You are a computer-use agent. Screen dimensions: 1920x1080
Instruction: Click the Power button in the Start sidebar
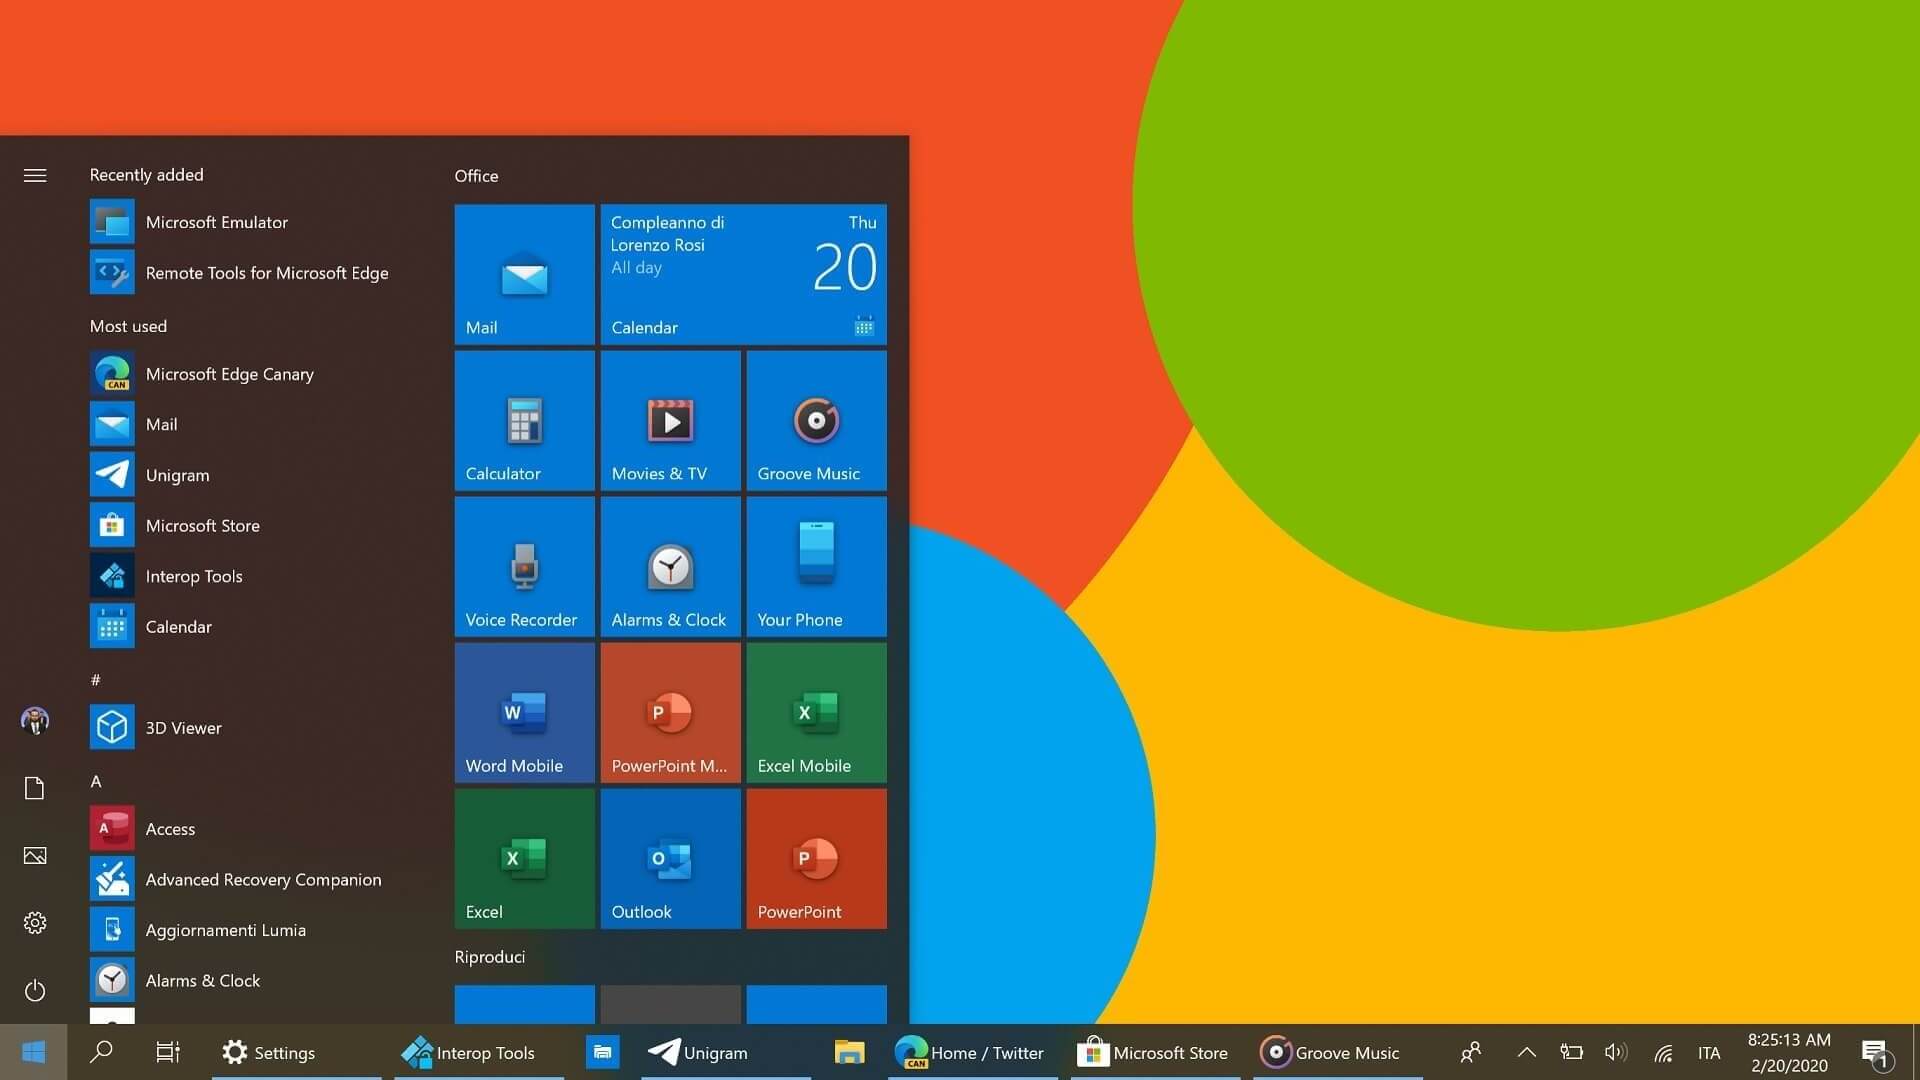35,991
